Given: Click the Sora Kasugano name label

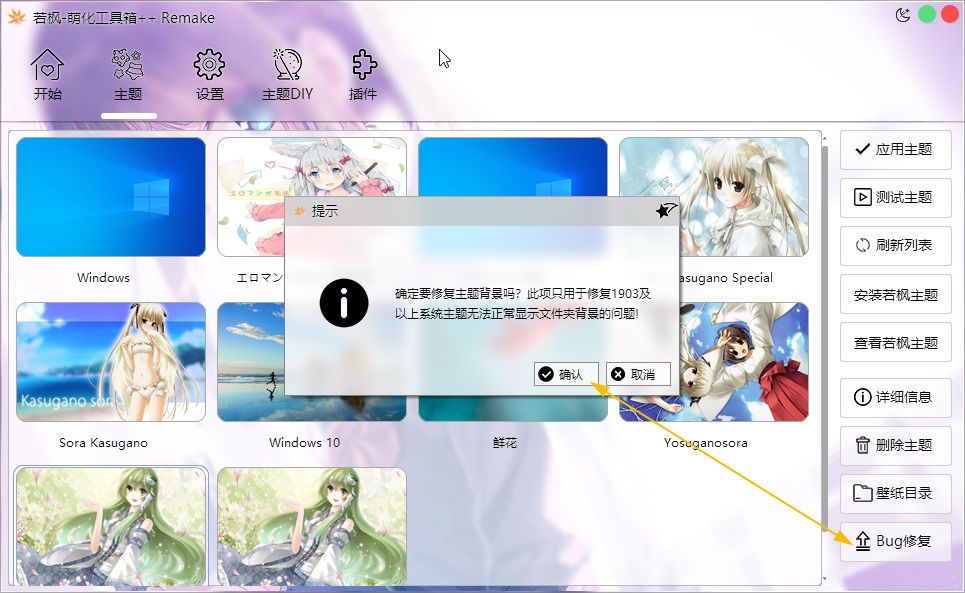Looking at the screenshot, I should (103, 442).
